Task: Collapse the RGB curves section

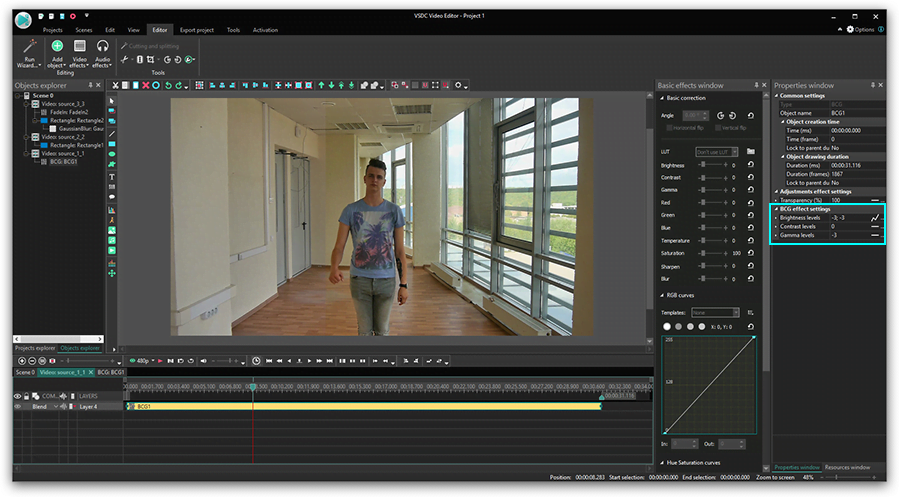Action: (662, 295)
